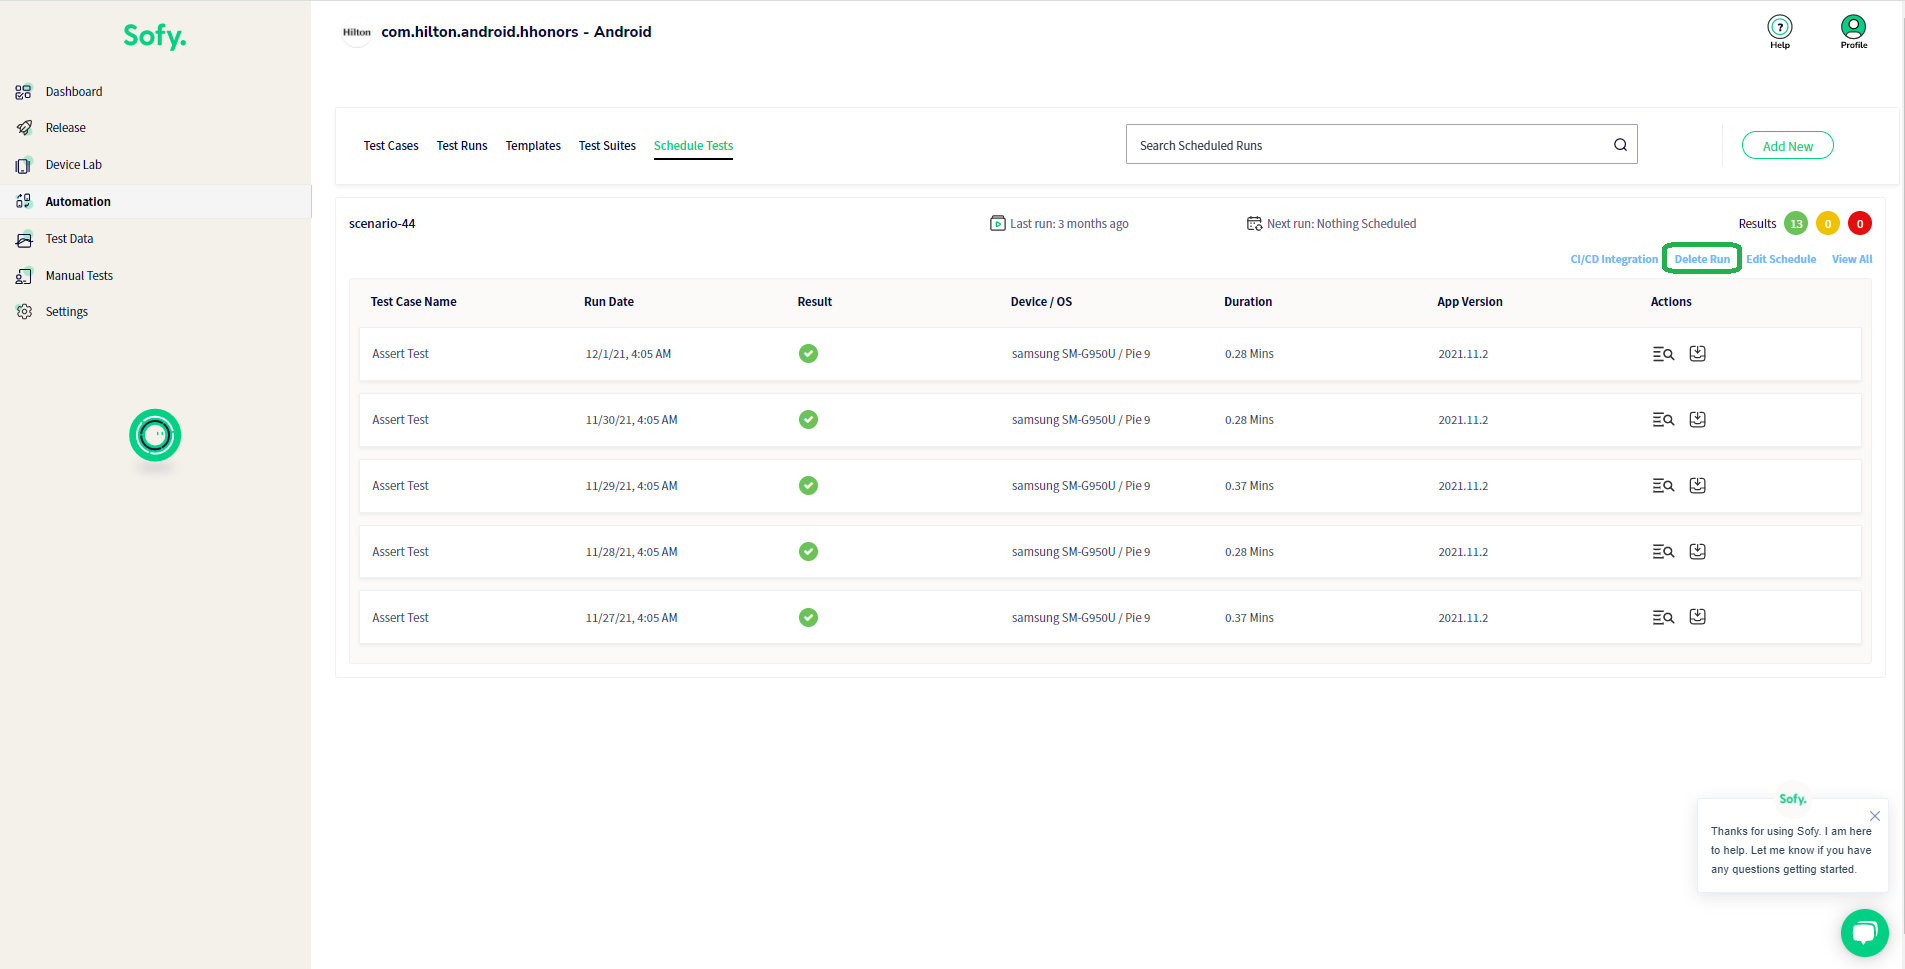Screen dimensions: 1905x969
Task: Download results of 11/29/21 run
Action: point(1698,485)
